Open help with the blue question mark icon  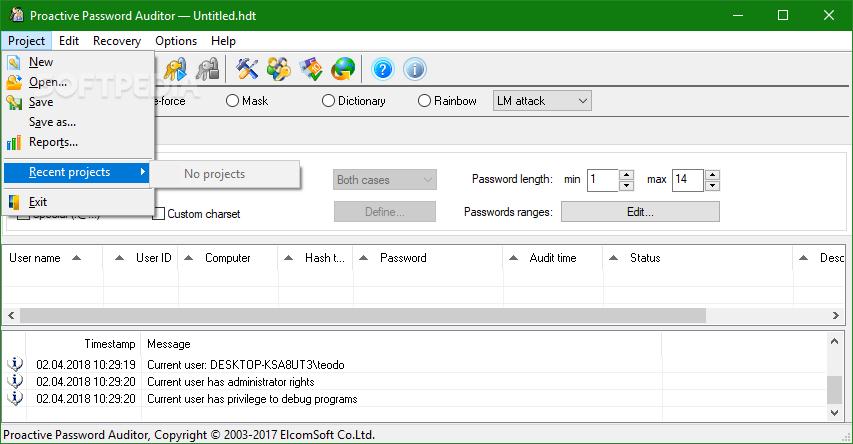382,69
